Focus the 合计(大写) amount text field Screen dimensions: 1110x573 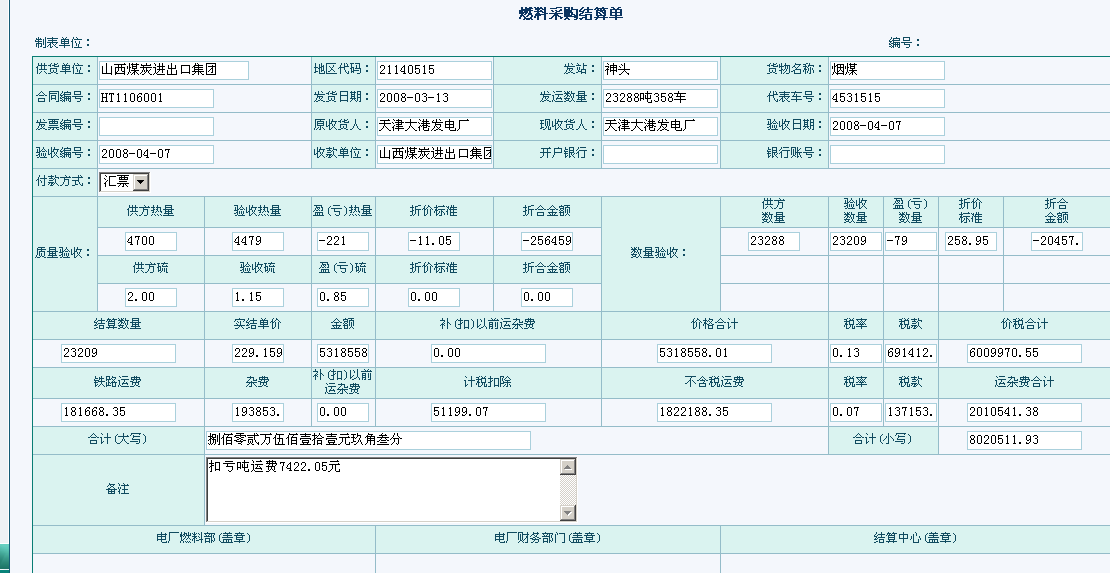click(368, 441)
